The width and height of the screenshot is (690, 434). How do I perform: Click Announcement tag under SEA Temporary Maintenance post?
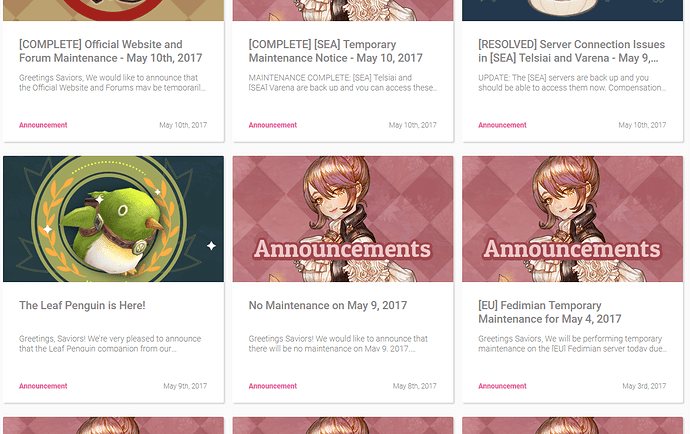tap(273, 125)
